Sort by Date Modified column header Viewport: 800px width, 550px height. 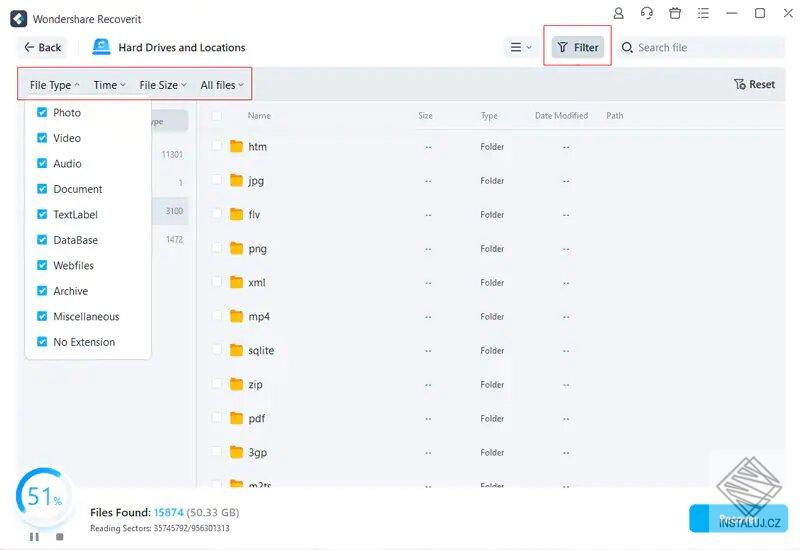561,116
